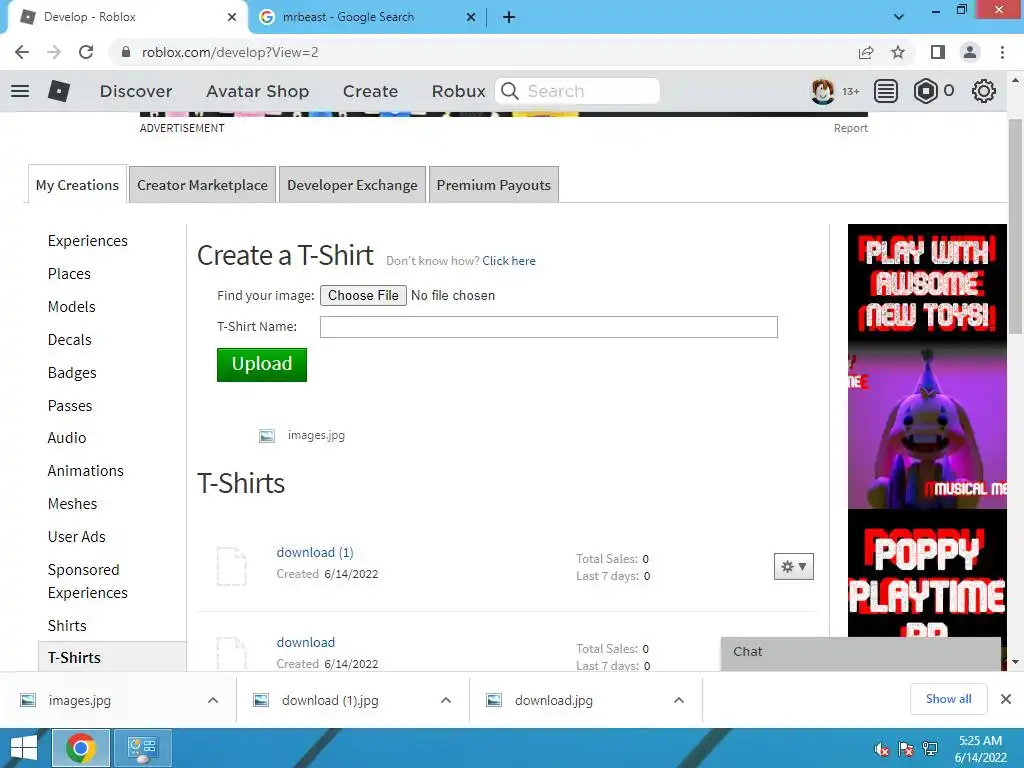
Task: Click the Choose File button
Action: pyautogui.click(x=363, y=295)
